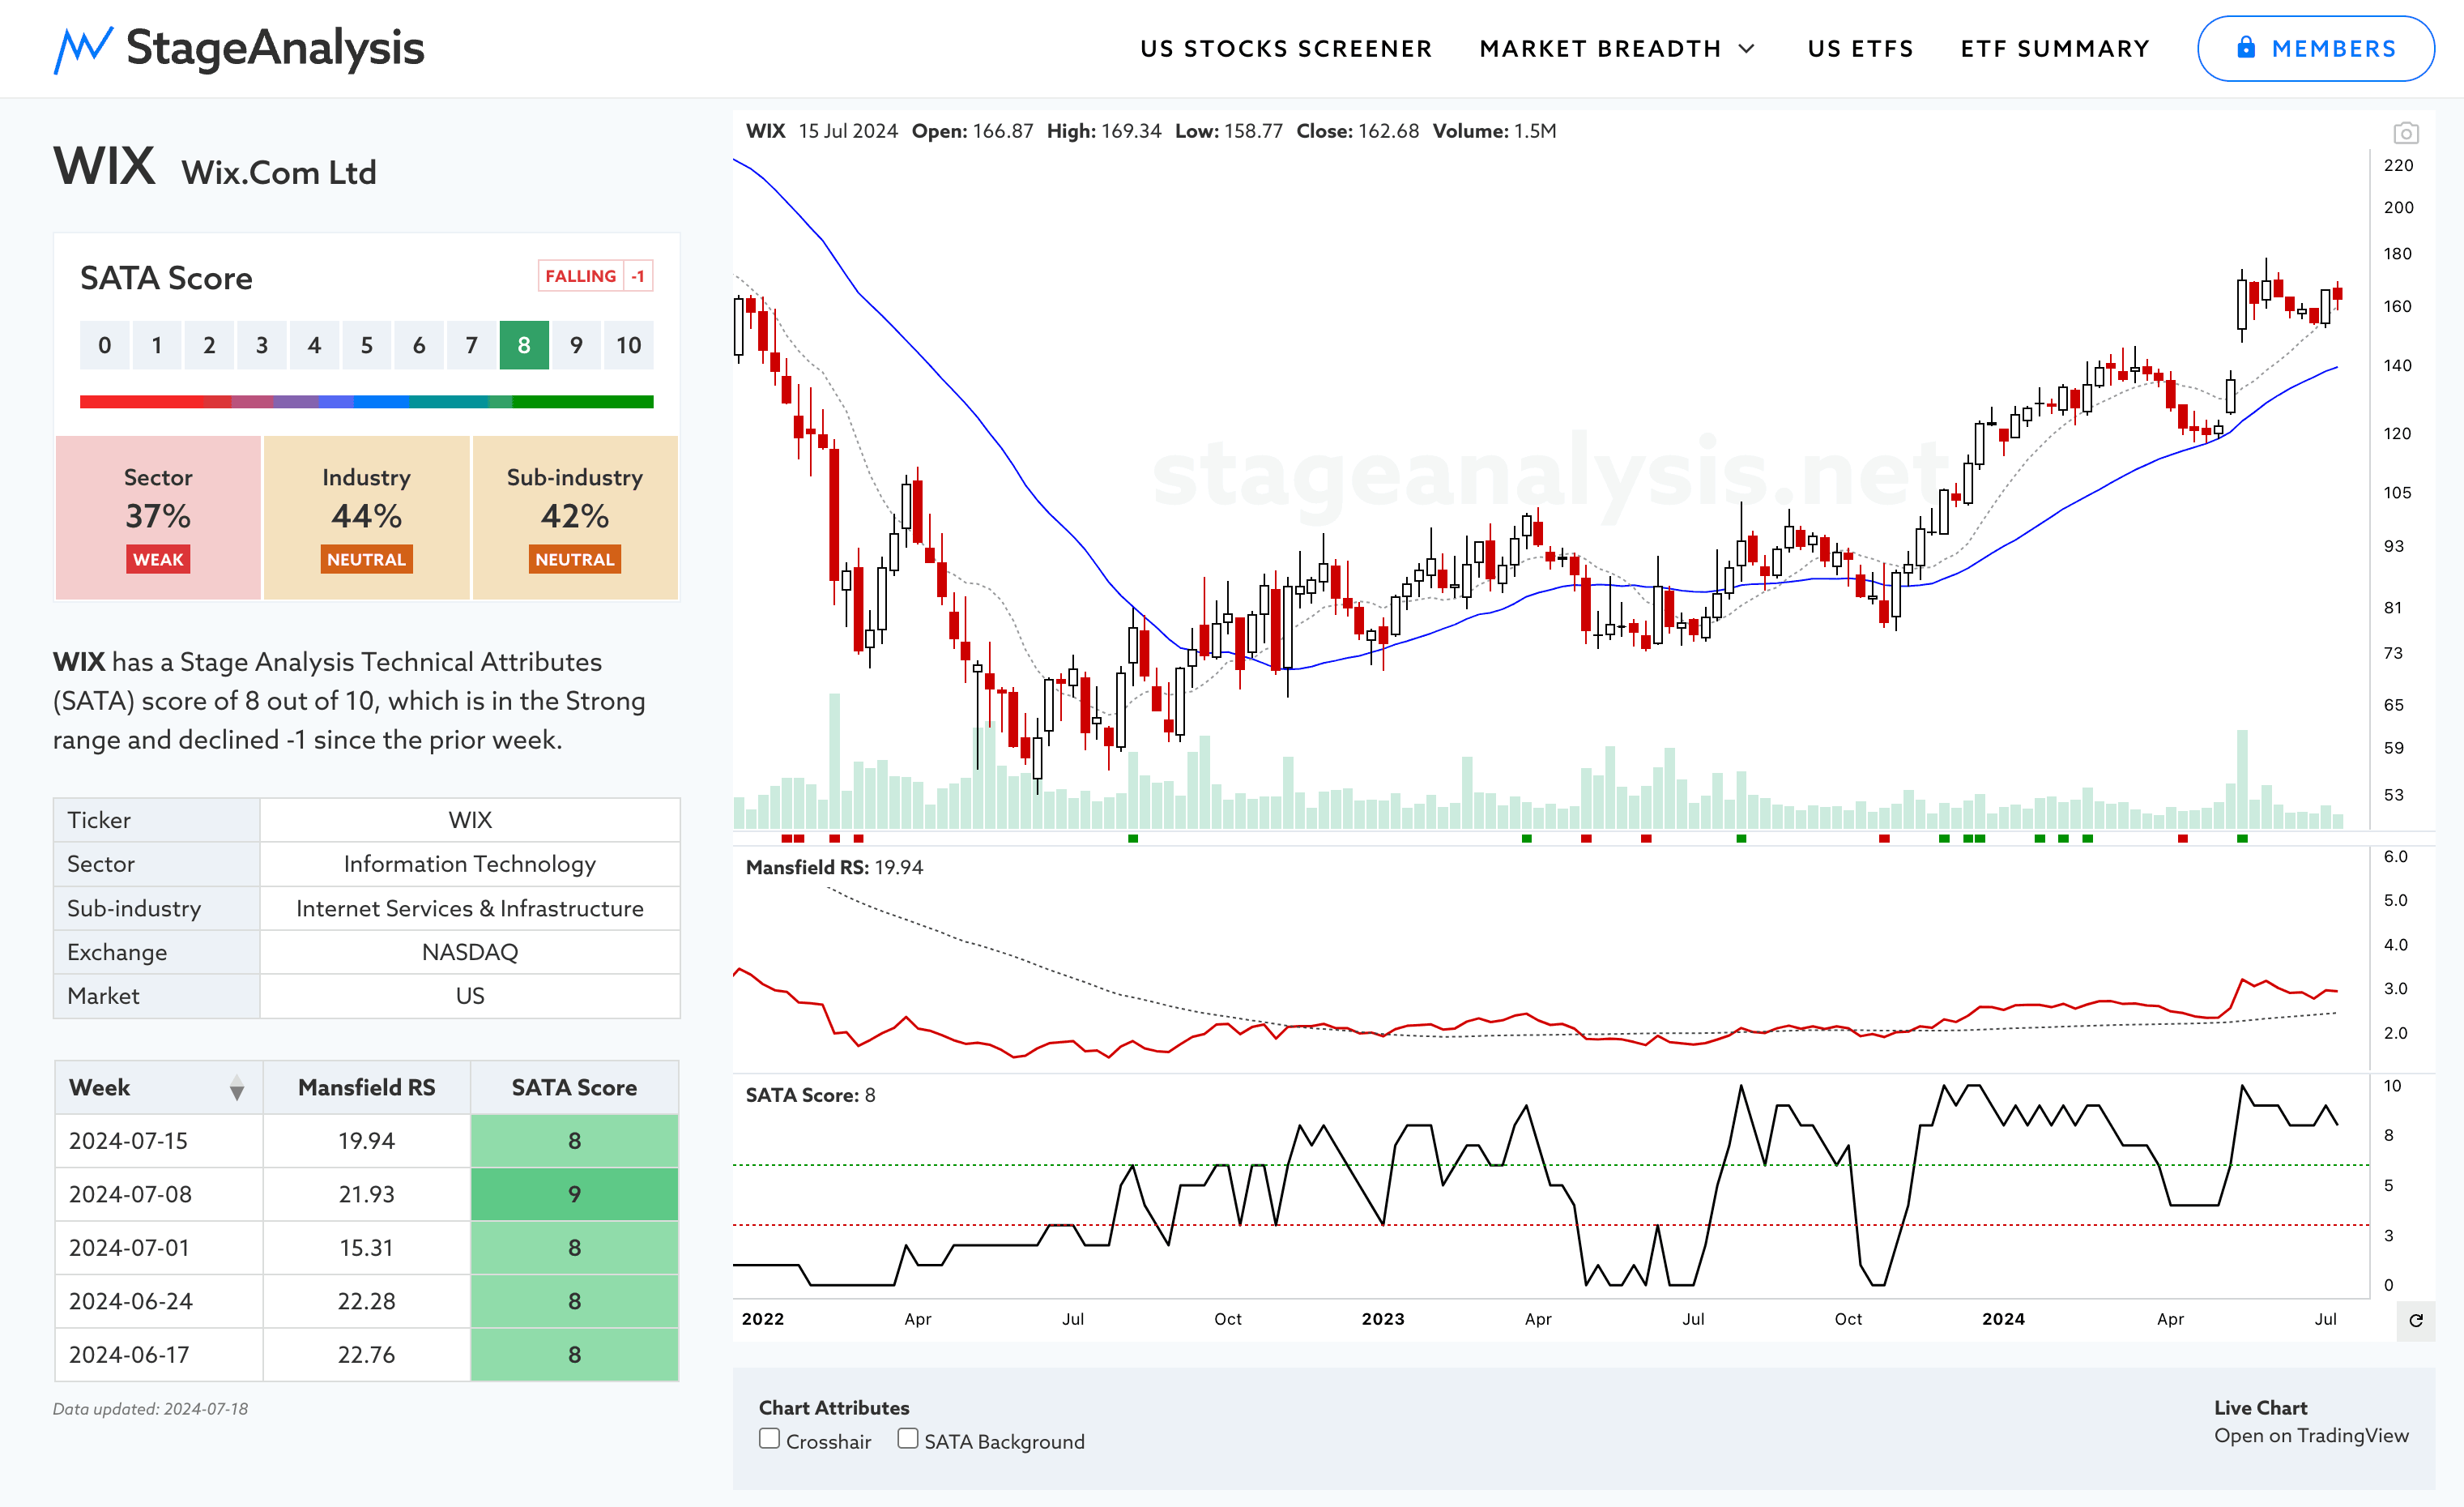Expand the Market Breadth dropdown chevron

(1747, 49)
